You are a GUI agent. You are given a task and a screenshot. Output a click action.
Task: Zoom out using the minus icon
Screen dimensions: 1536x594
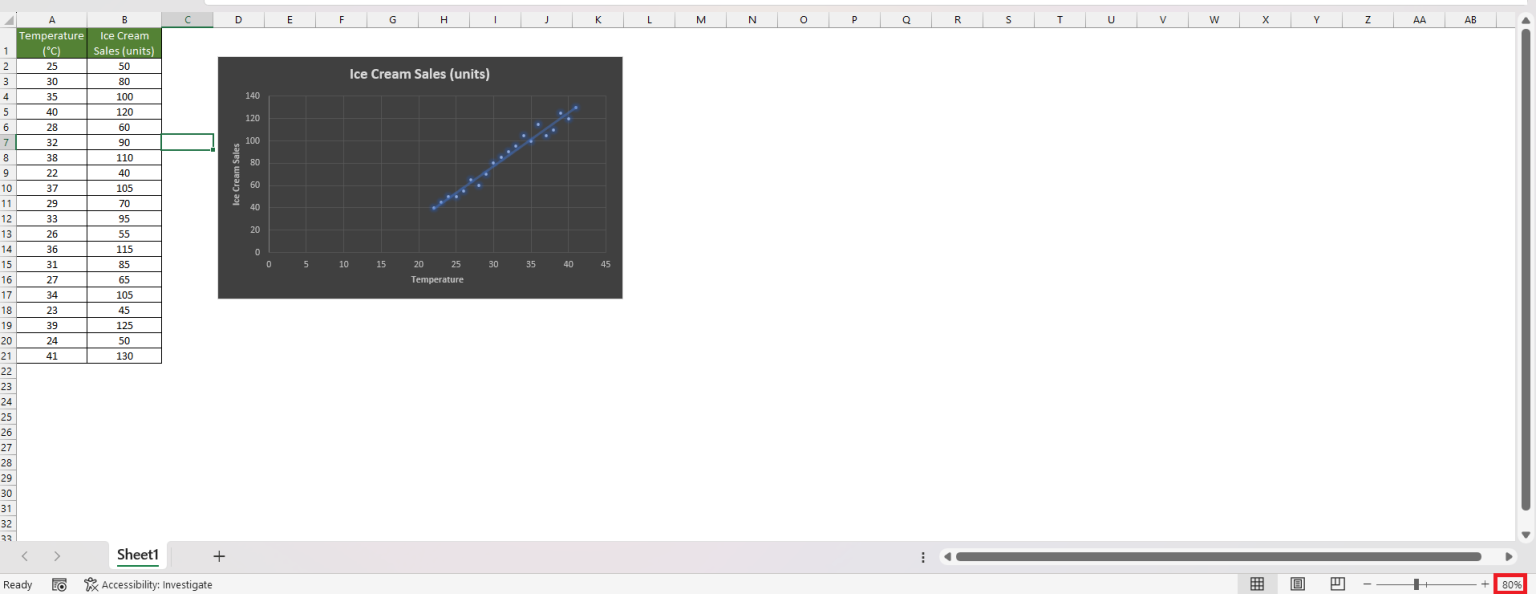pyautogui.click(x=1368, y=584)
